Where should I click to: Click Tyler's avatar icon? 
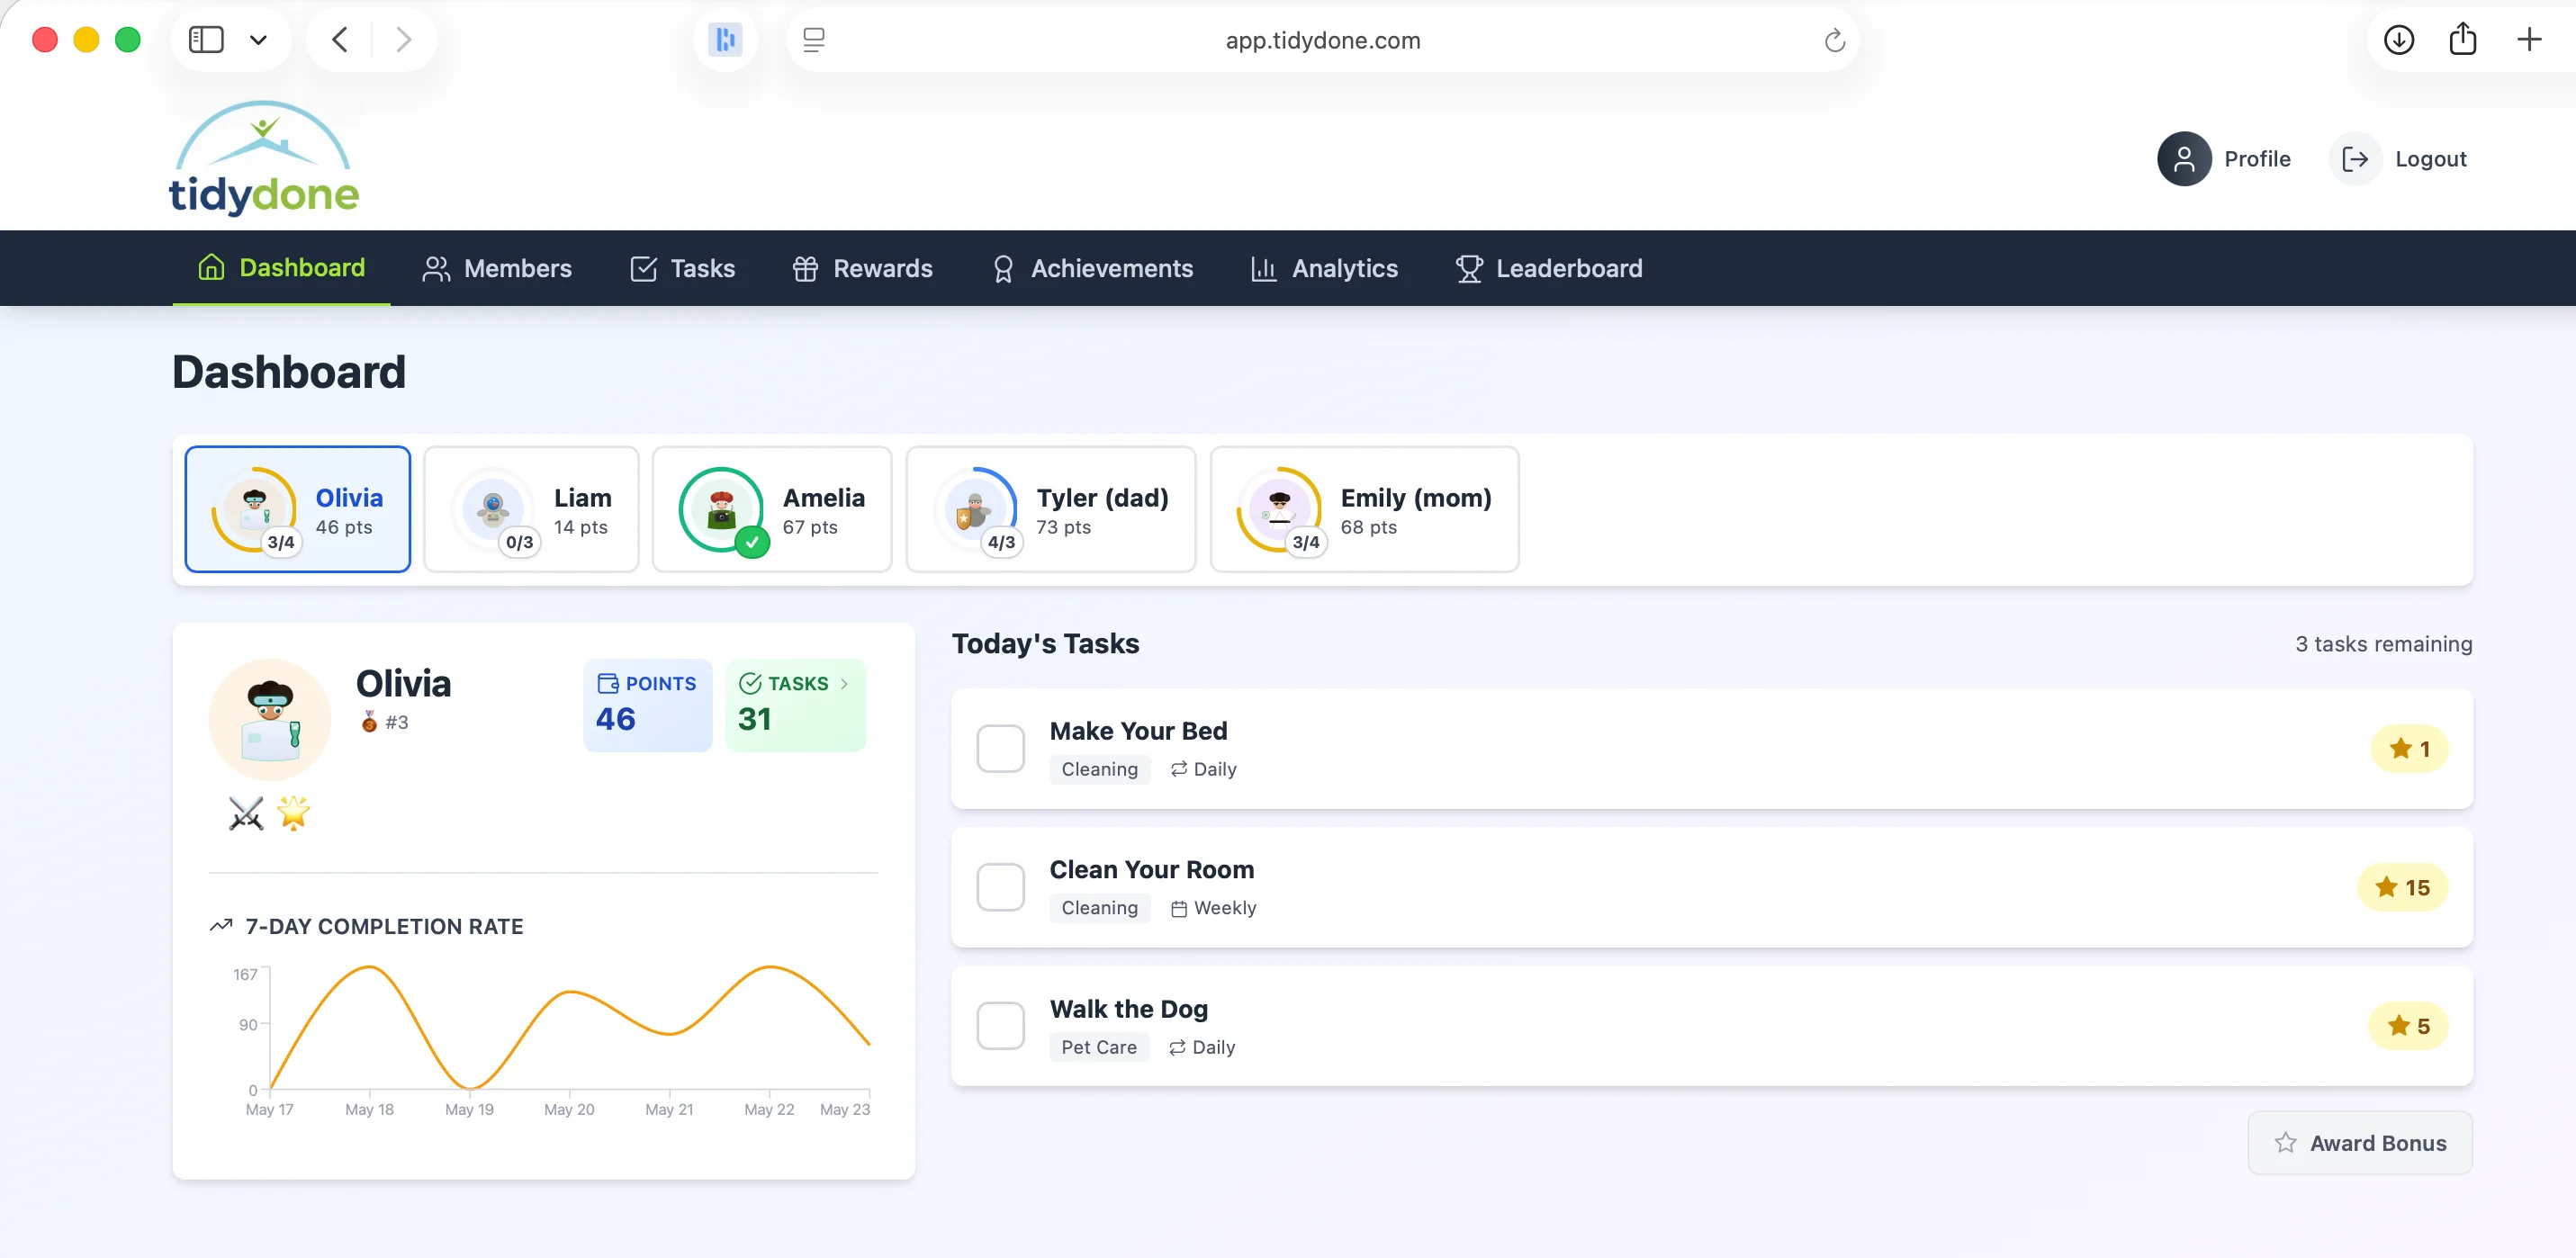973,508
